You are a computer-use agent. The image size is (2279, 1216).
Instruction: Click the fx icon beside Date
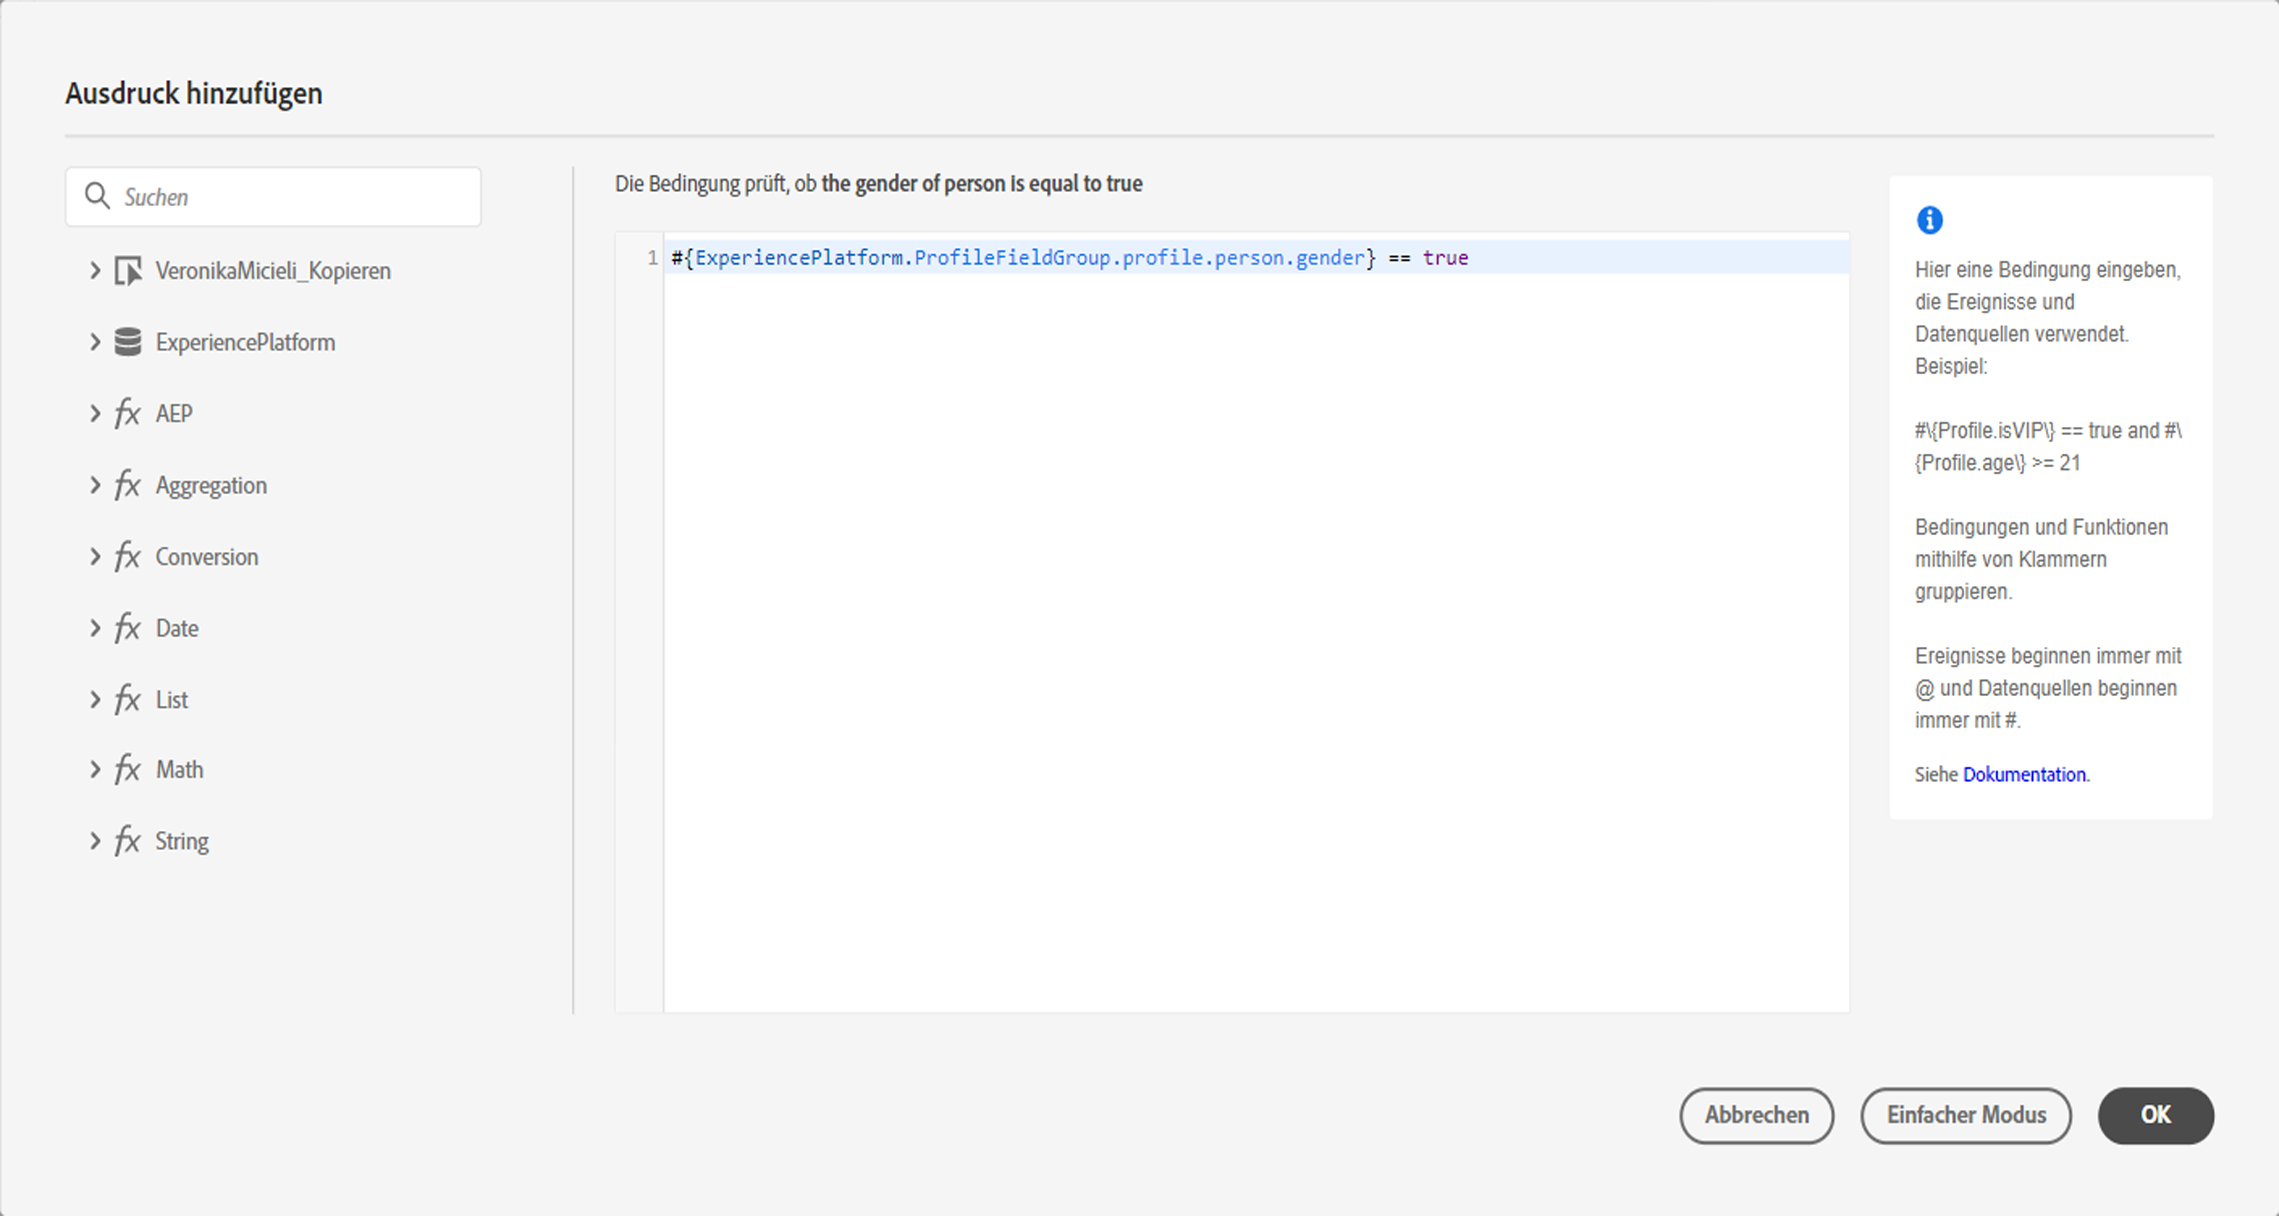click(127, 628)
